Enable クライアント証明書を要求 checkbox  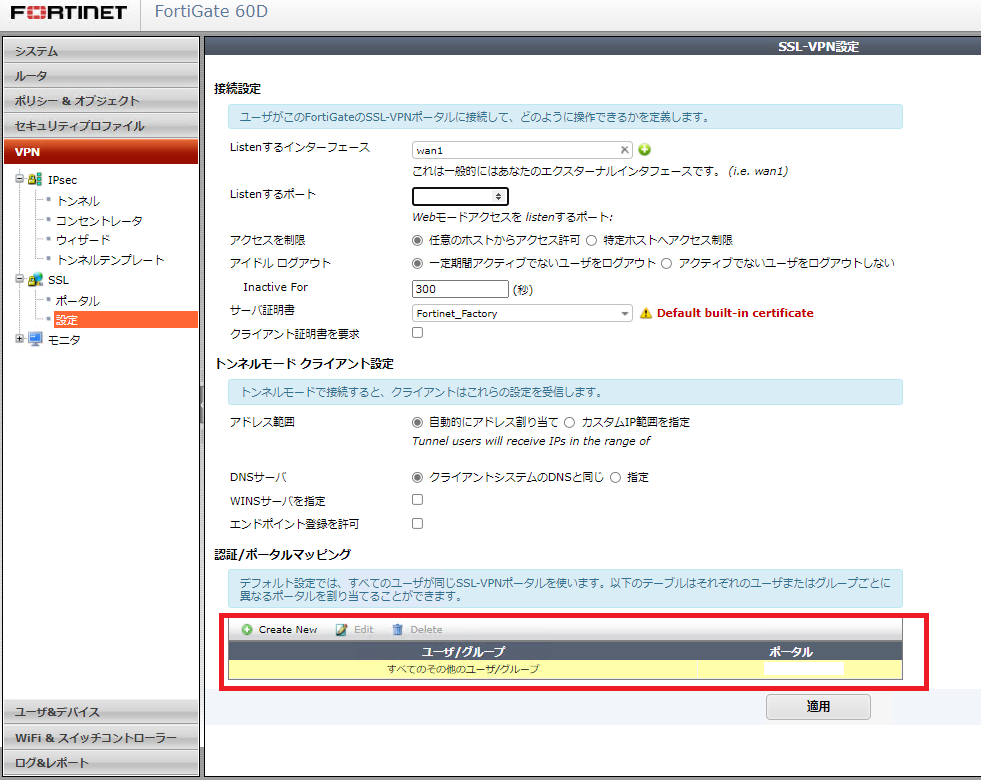click(417, 333)
